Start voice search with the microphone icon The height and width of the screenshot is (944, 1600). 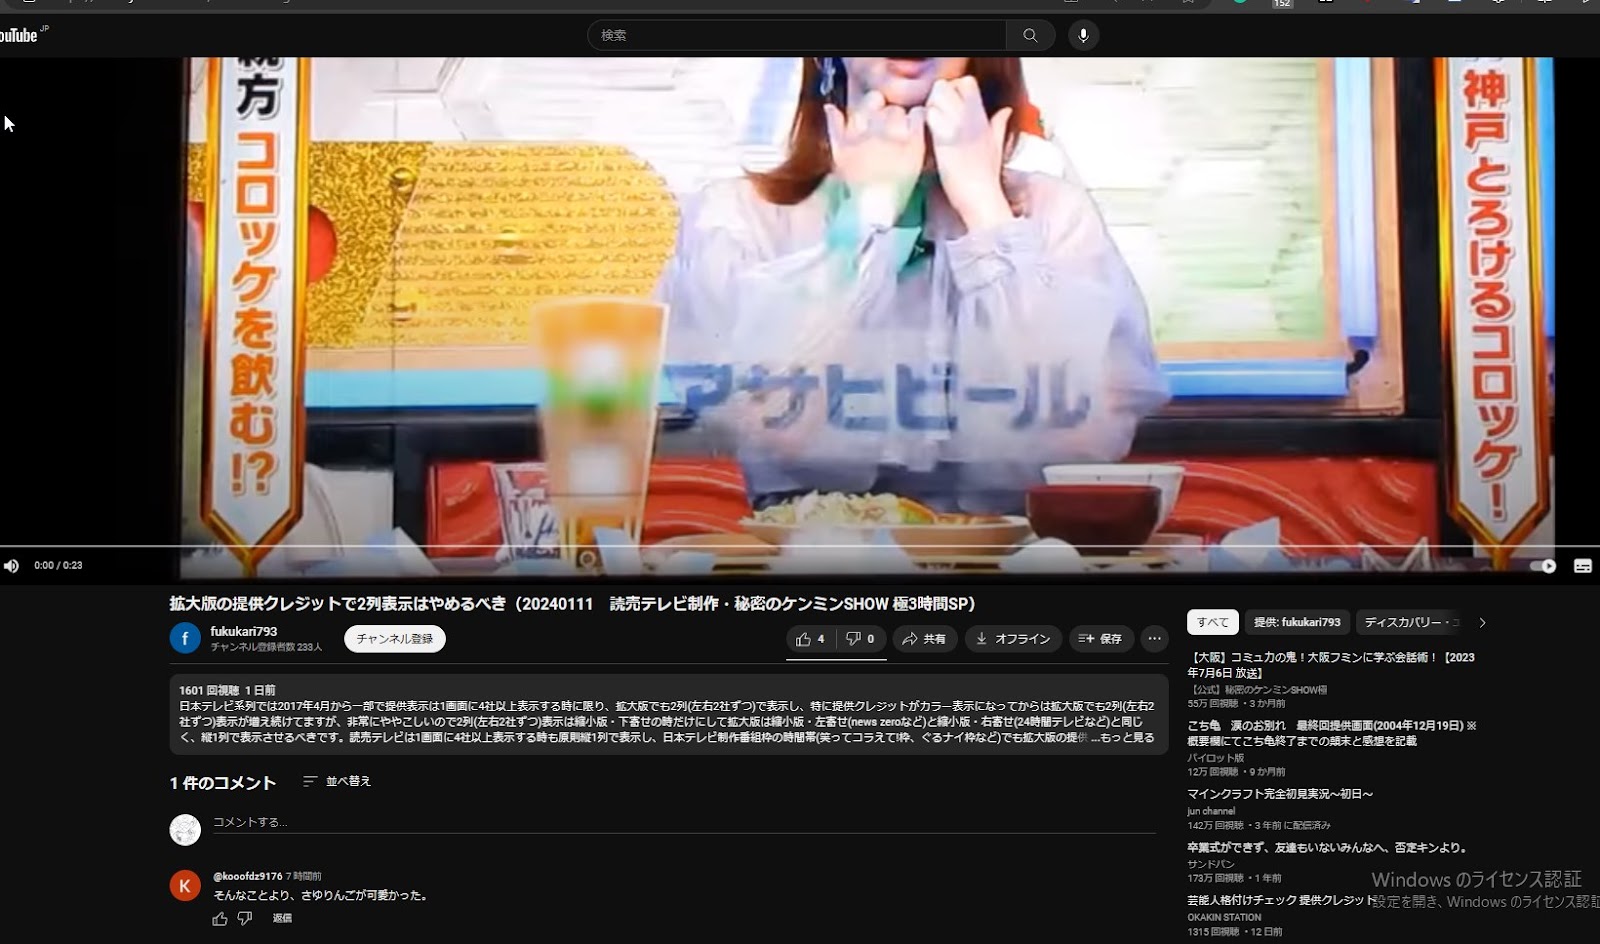(x=1083, y=35)
